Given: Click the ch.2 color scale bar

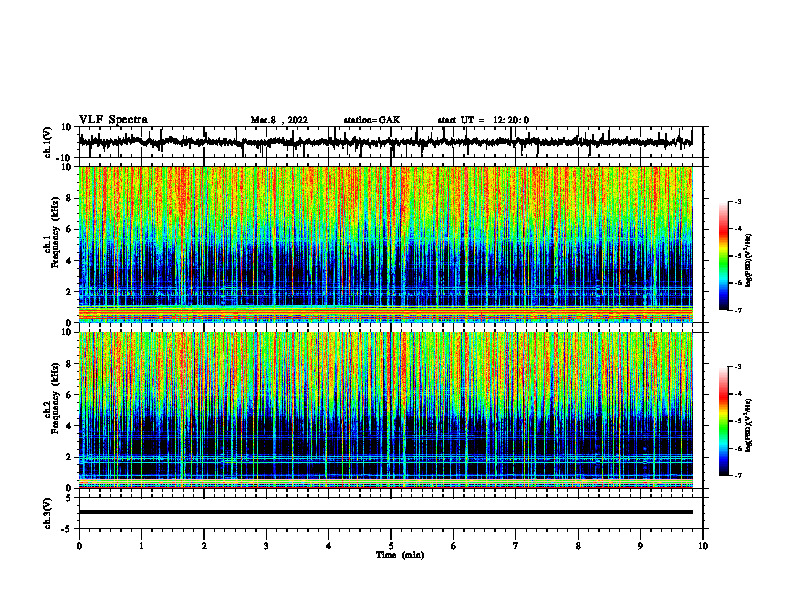Looking at the screenshot, I should [724, 421].
